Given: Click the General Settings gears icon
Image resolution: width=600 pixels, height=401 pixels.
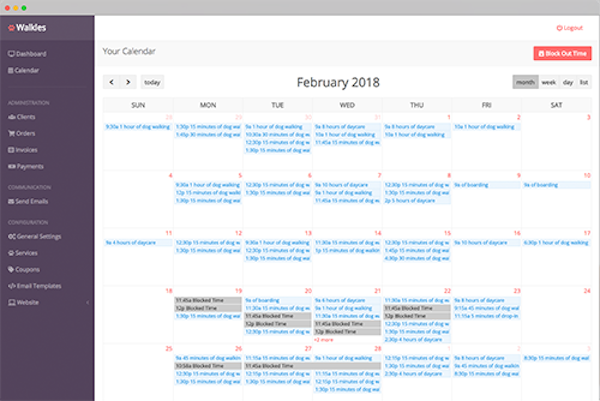Looking at the screenshot, I should (11, 236).
